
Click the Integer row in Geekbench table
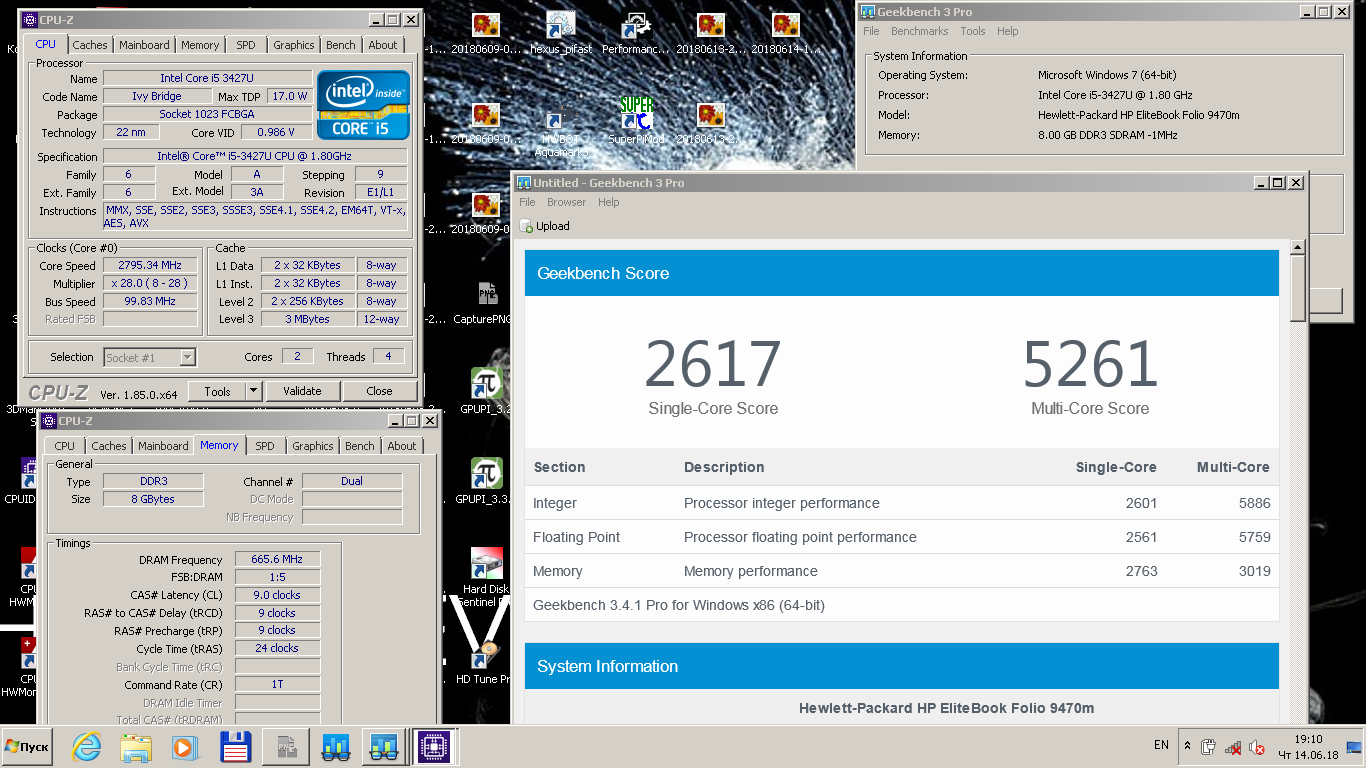902,503
